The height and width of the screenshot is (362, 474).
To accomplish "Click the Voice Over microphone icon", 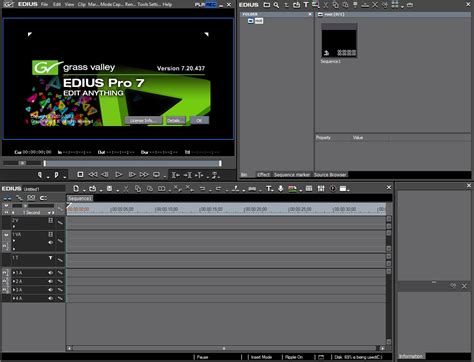I will tap(281, 189).
